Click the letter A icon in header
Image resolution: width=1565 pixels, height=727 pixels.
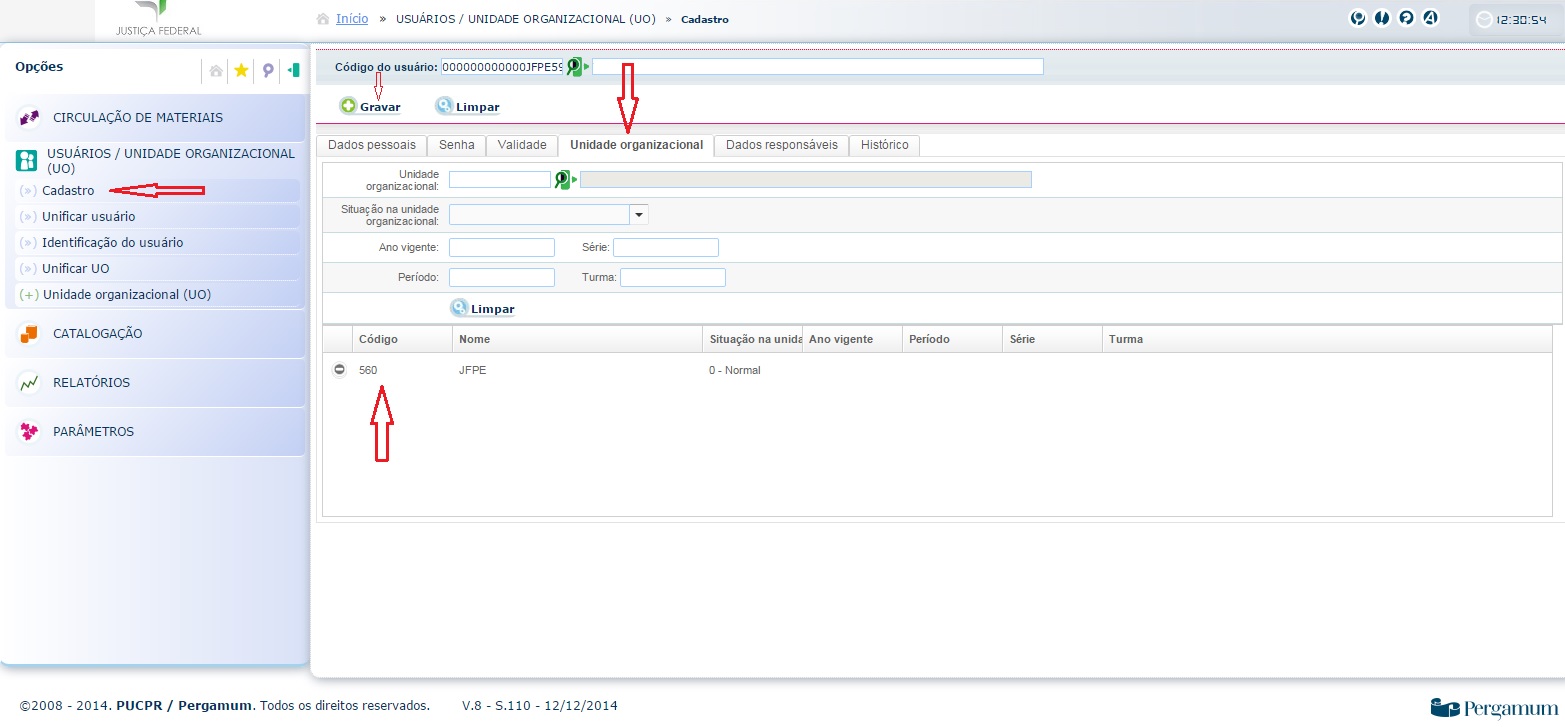(1430, 17)
